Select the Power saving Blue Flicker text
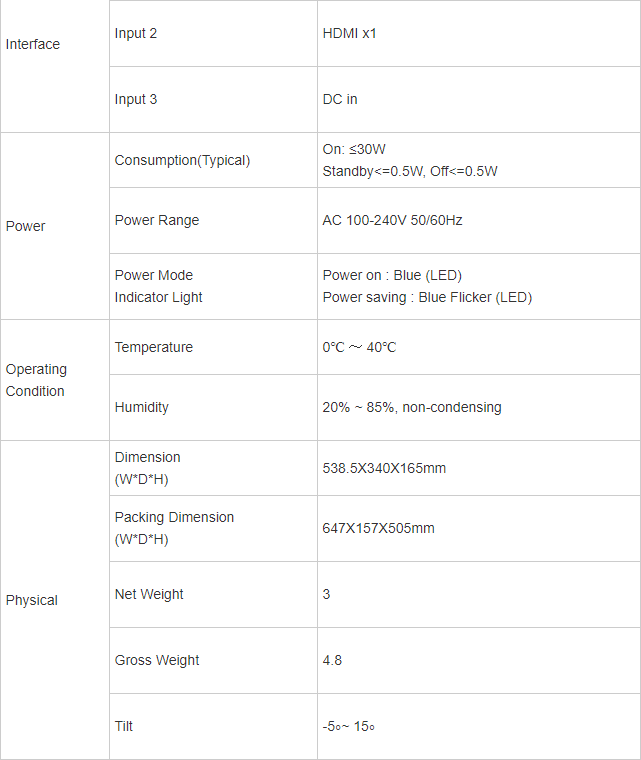 coord(427,297)
